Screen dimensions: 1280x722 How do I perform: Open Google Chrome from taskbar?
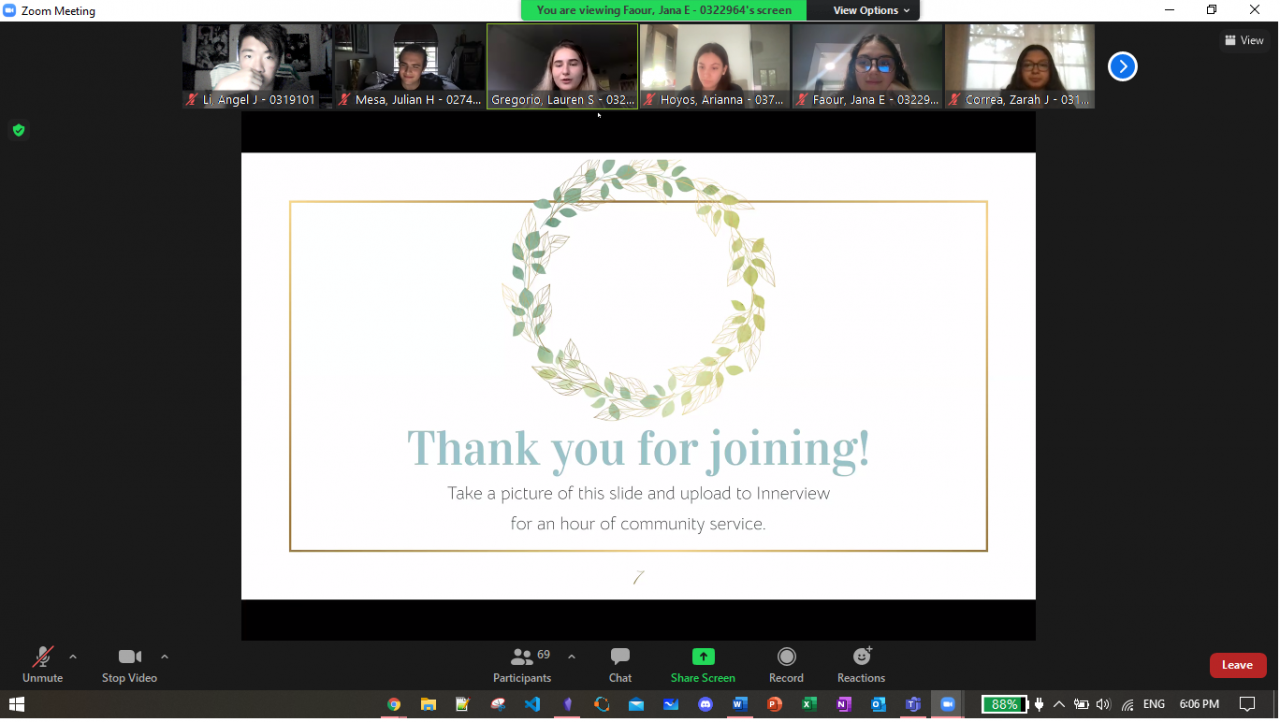click(394, 705)
